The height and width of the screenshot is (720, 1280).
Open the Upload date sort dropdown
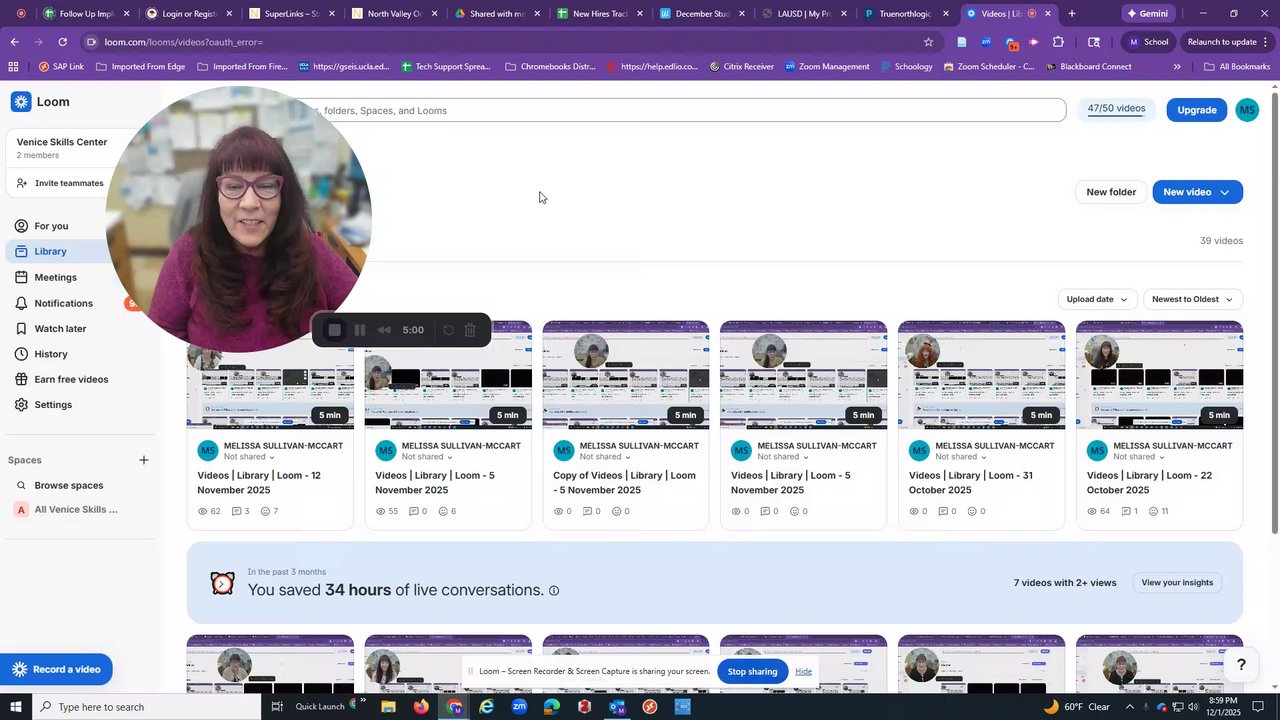[1097, 299]
